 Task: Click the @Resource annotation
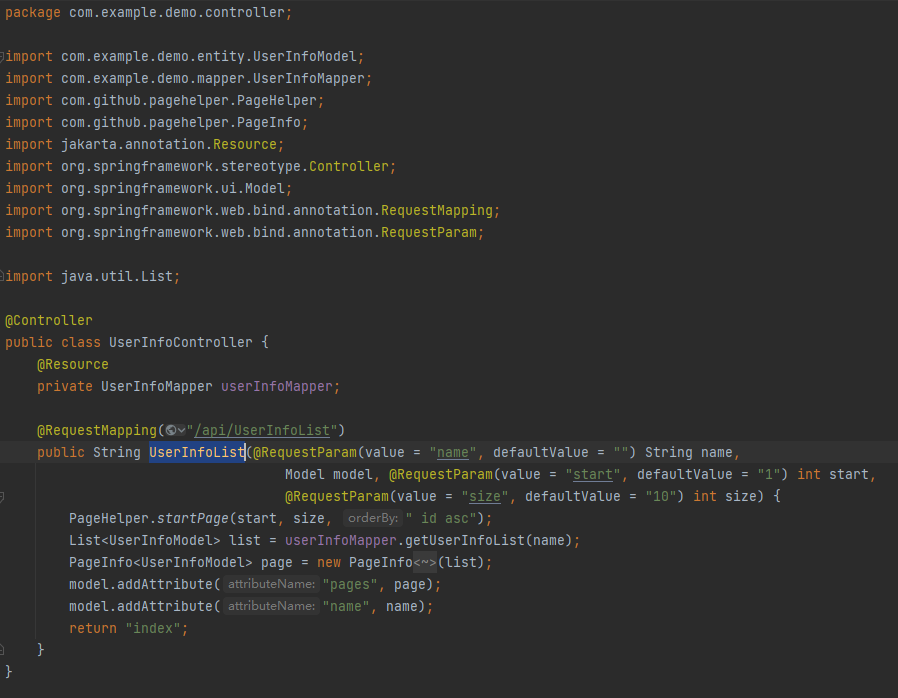coord(73,365)
